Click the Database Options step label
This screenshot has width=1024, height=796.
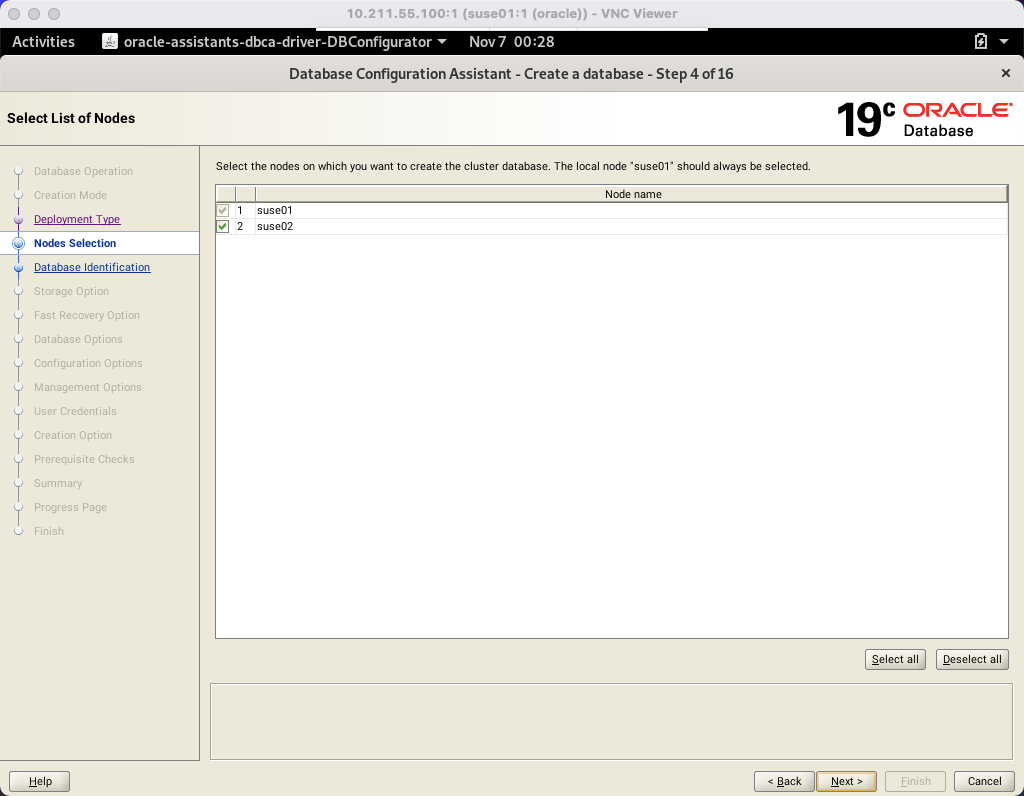(x=78, y=340)
